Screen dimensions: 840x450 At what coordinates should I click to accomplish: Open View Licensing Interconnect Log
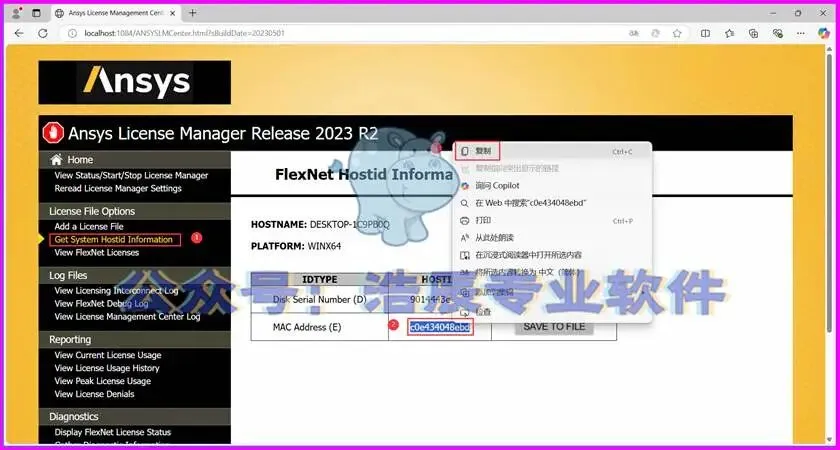coord(116,290)
